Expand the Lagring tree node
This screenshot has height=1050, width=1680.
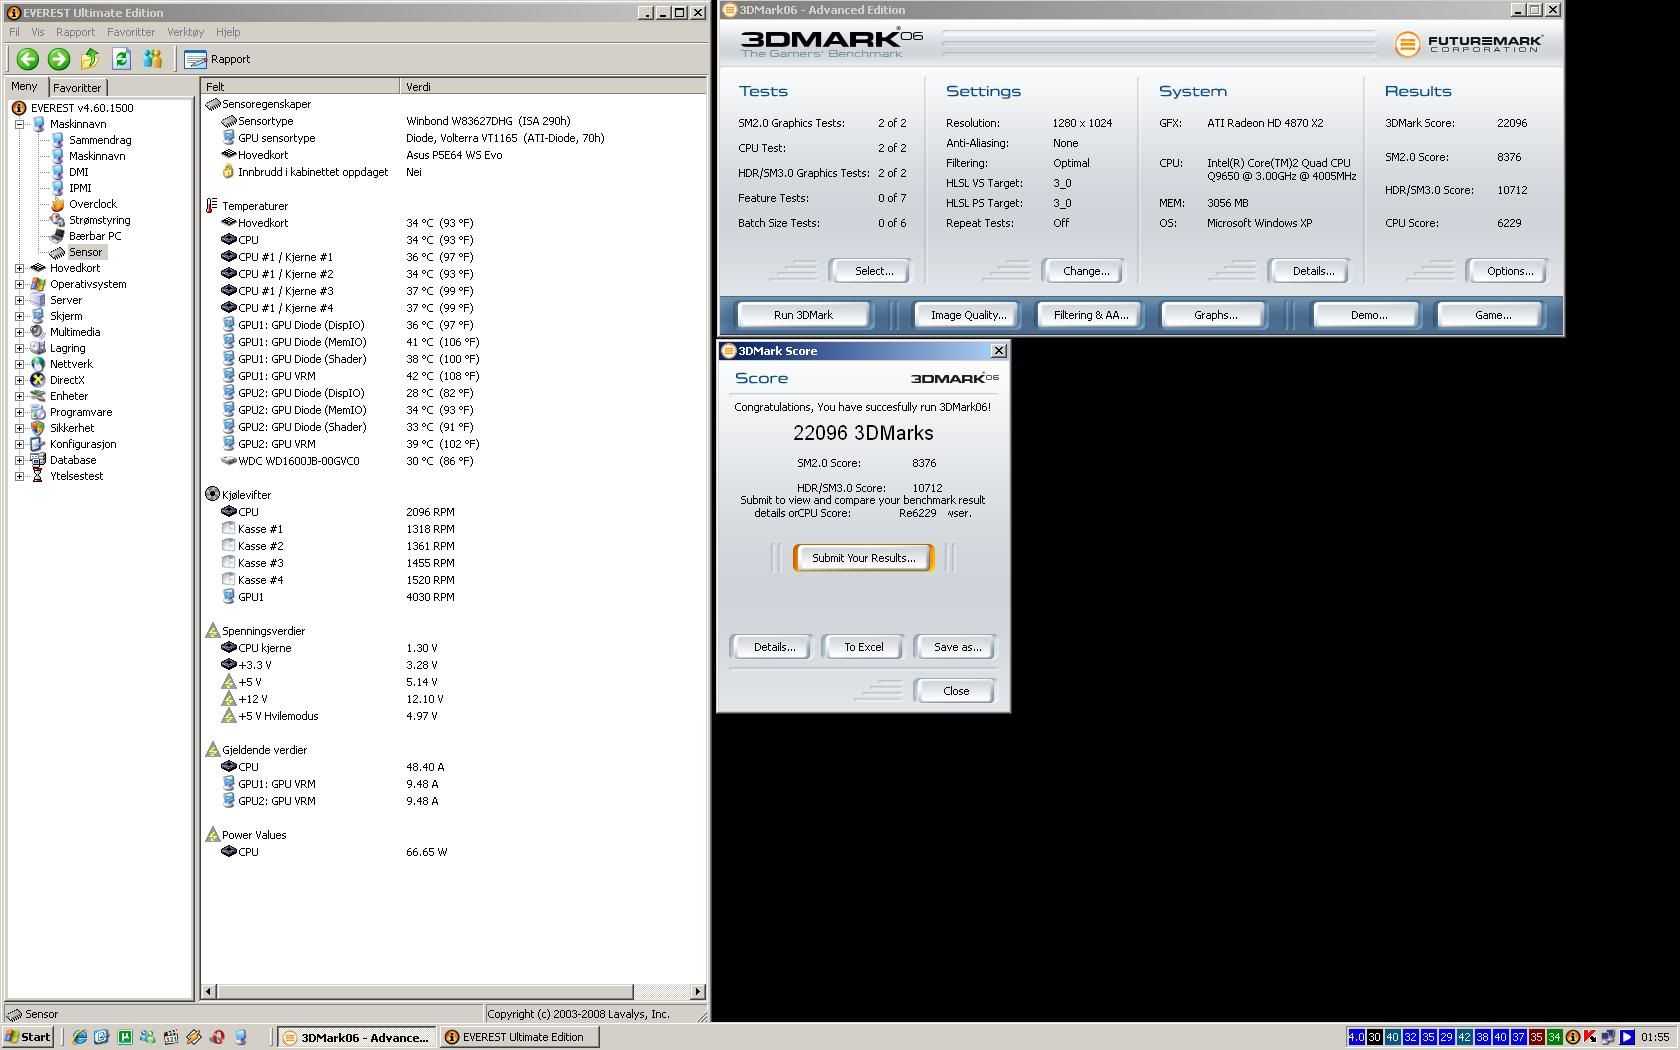[x=19, y=348]
